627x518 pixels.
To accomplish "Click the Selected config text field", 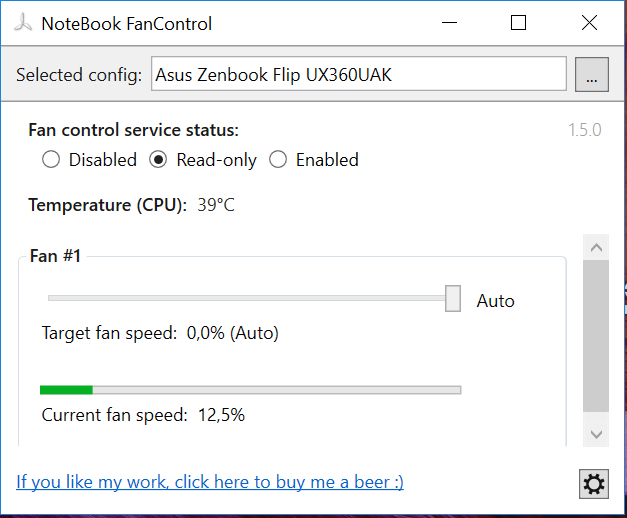I will pos(359,74).
